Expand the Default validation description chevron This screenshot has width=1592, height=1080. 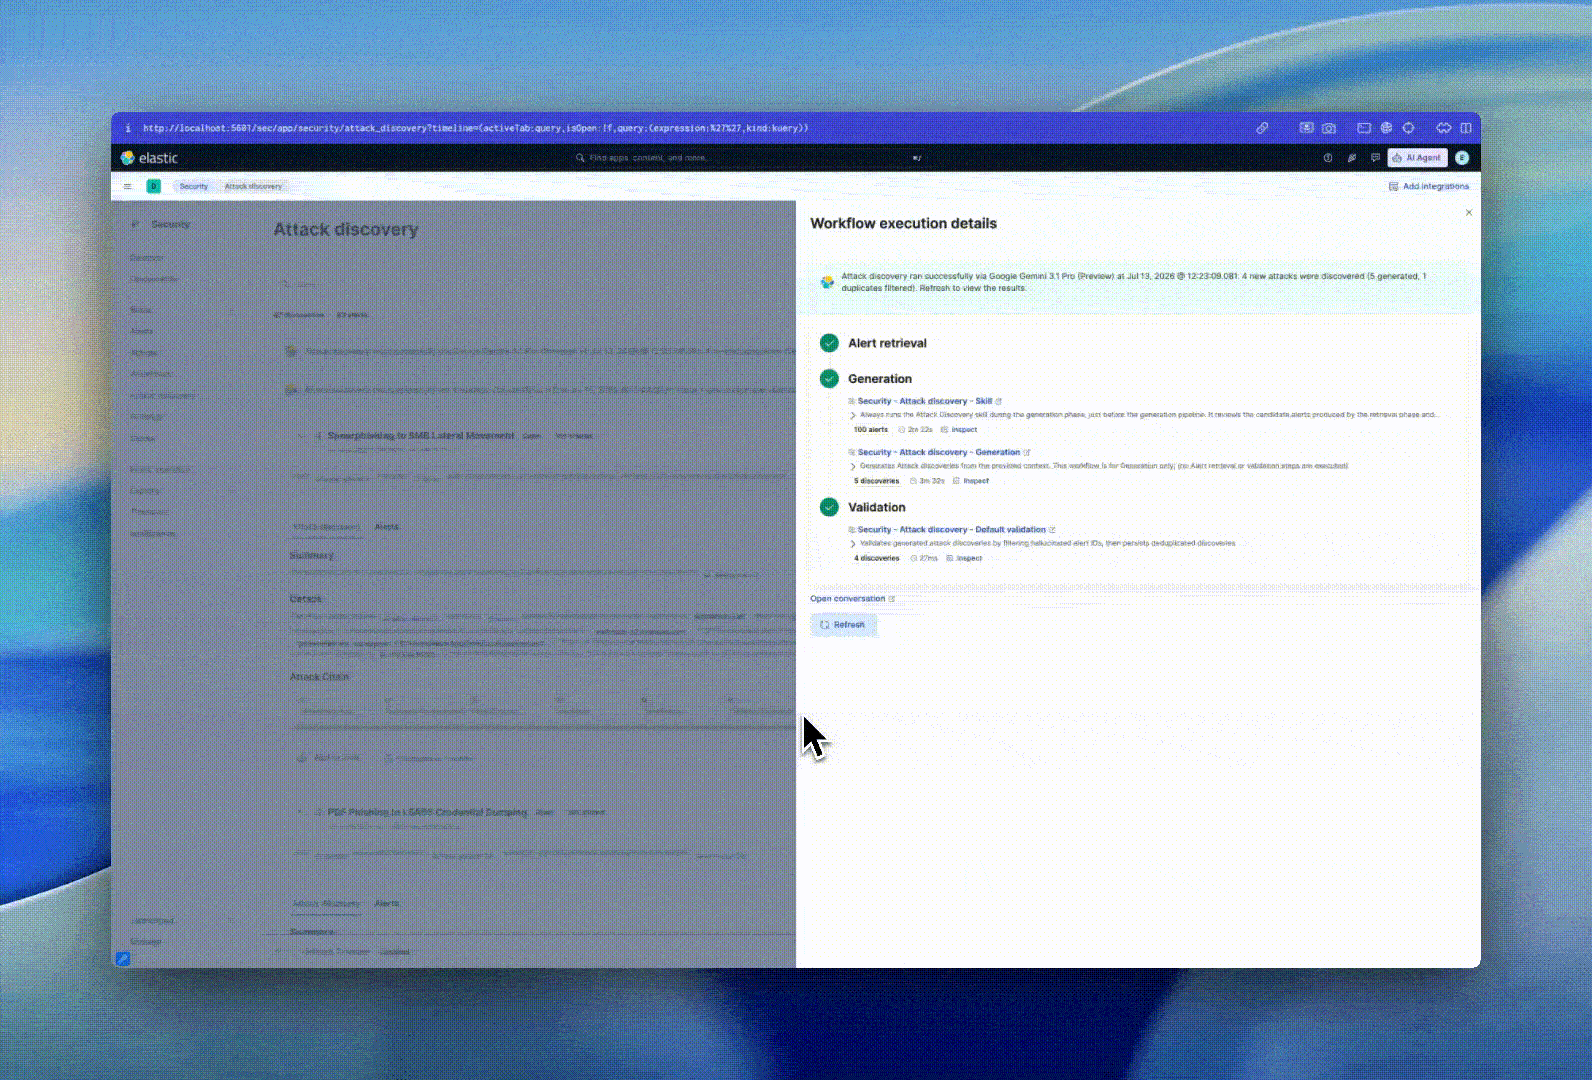click(x=853, y=544)
